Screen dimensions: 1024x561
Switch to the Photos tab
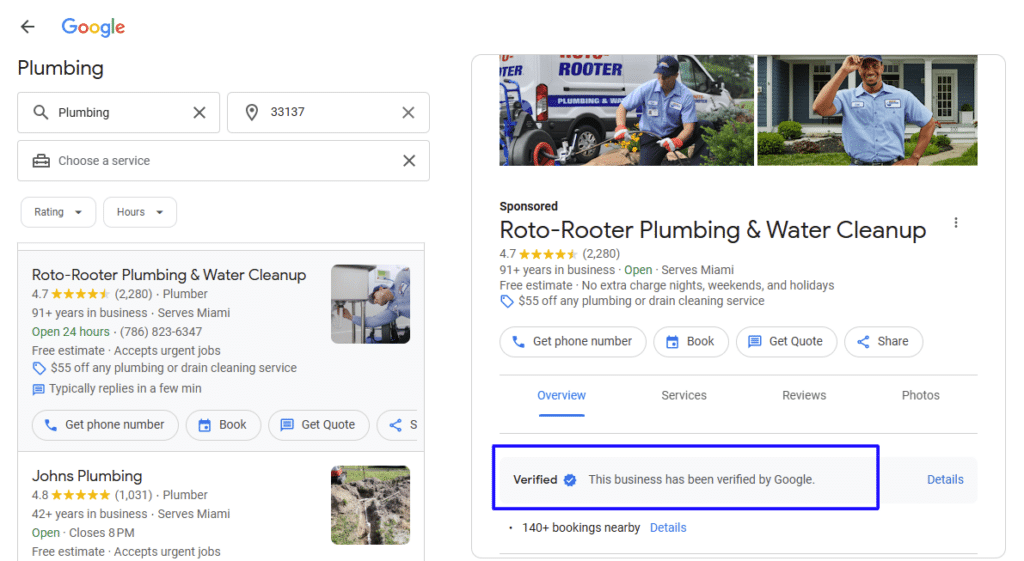pyautogui.click(x=920, y=396)
